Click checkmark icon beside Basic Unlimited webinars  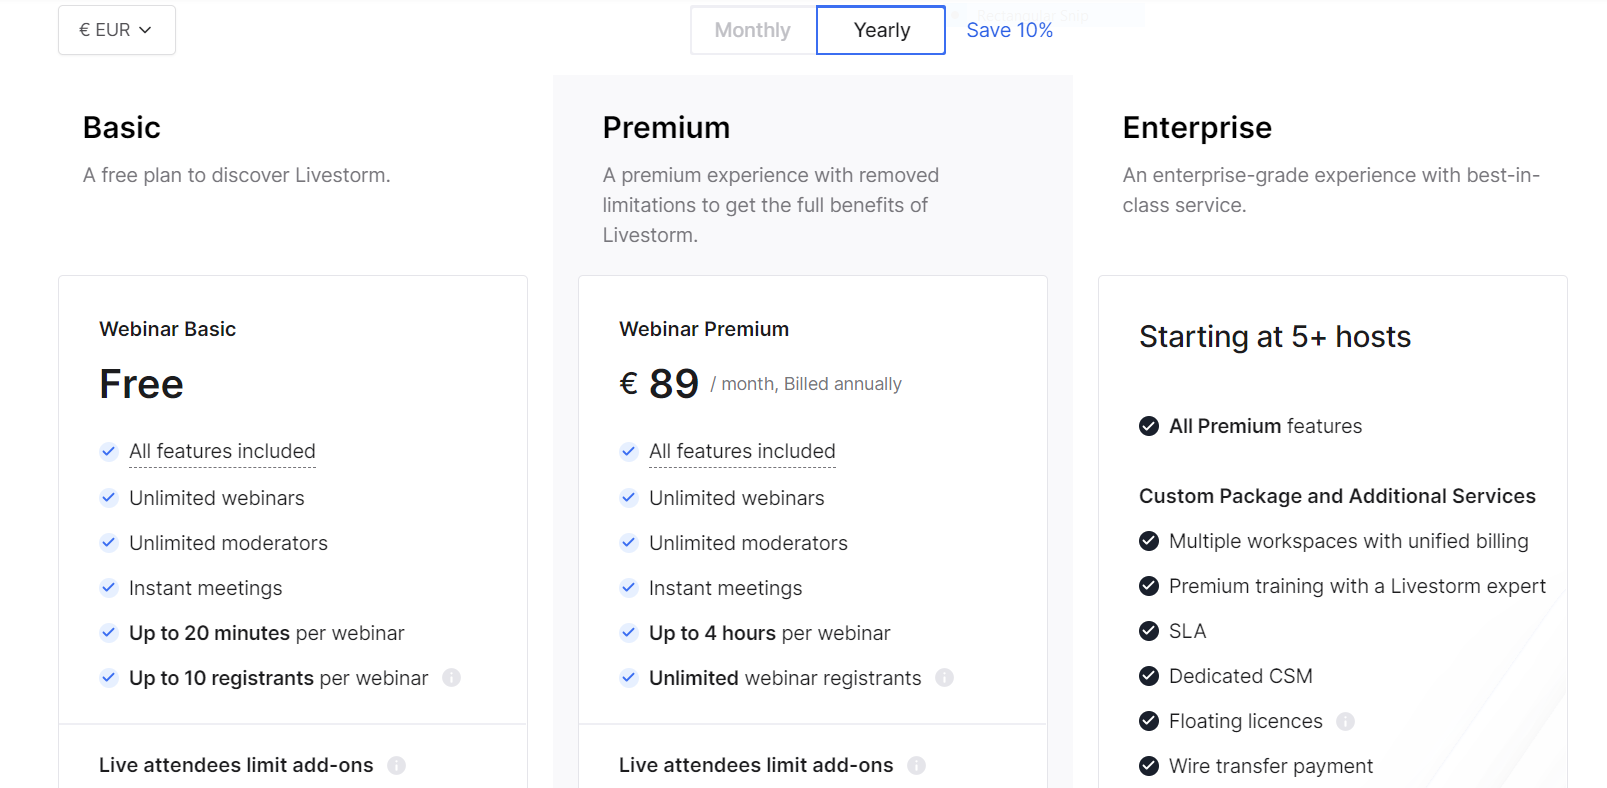click(109, 497)
